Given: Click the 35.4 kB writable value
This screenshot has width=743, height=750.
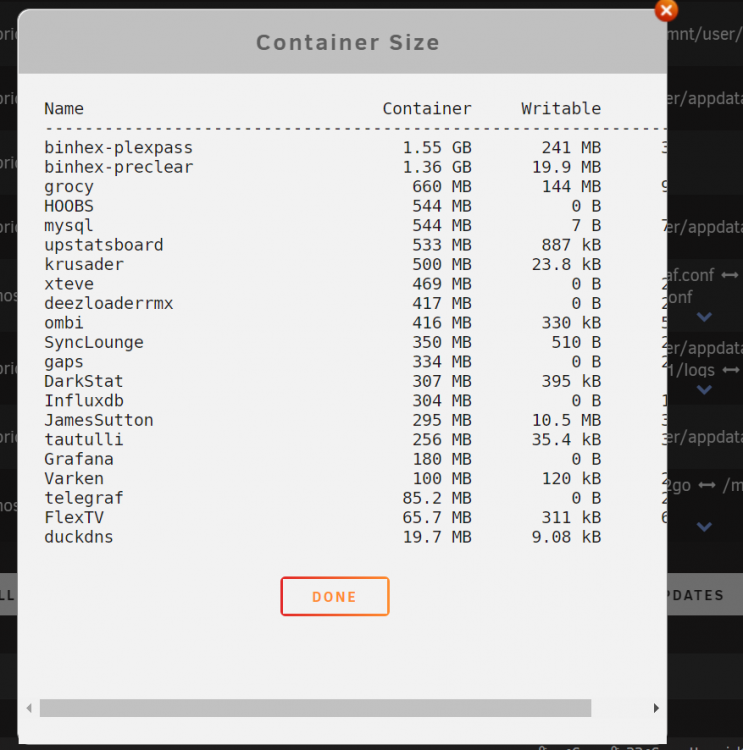Looking at the screenshot, I should 566,440.
